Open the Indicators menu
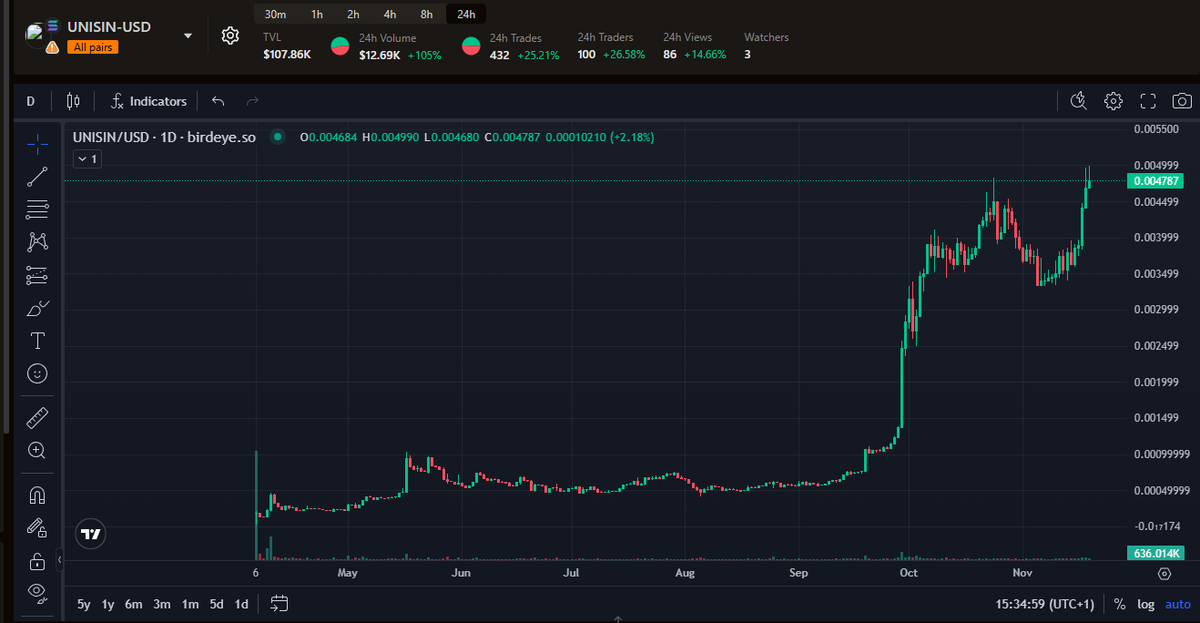The width and height of the screenshot is (1200, 623). click(149, 101)
